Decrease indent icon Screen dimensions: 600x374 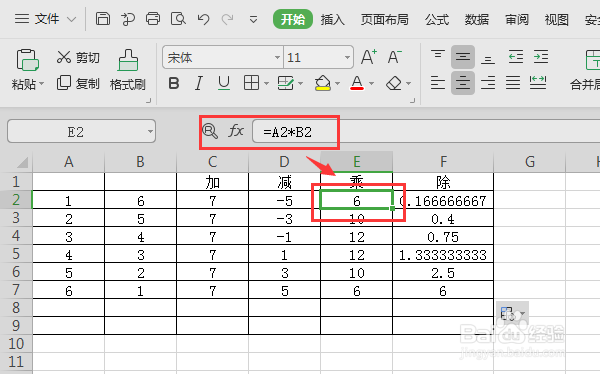point(515,57)
